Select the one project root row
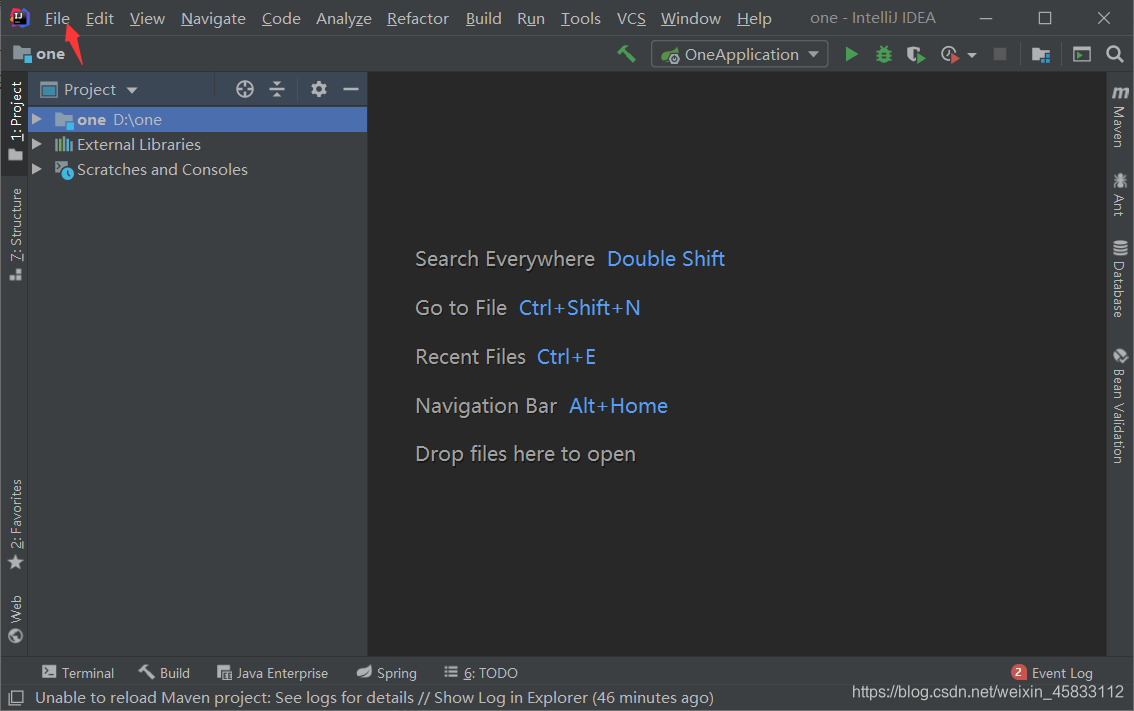The image size is (1134, 711). pos(197,119)
